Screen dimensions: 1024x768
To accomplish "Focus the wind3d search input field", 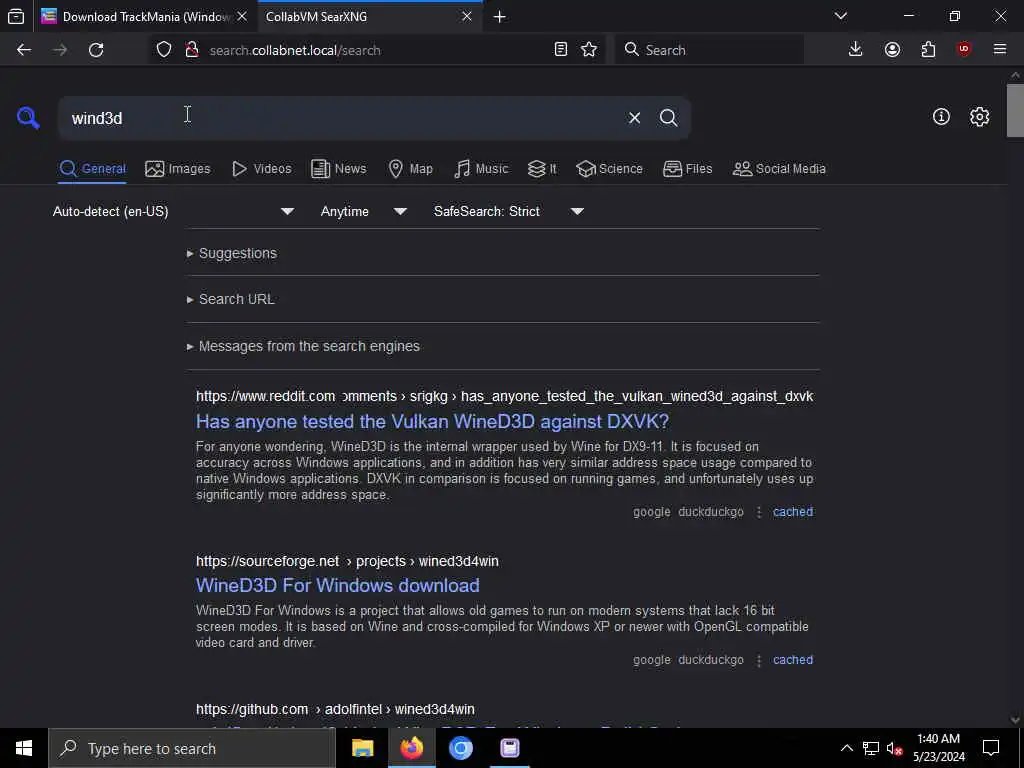I will (x=340, y=118).
